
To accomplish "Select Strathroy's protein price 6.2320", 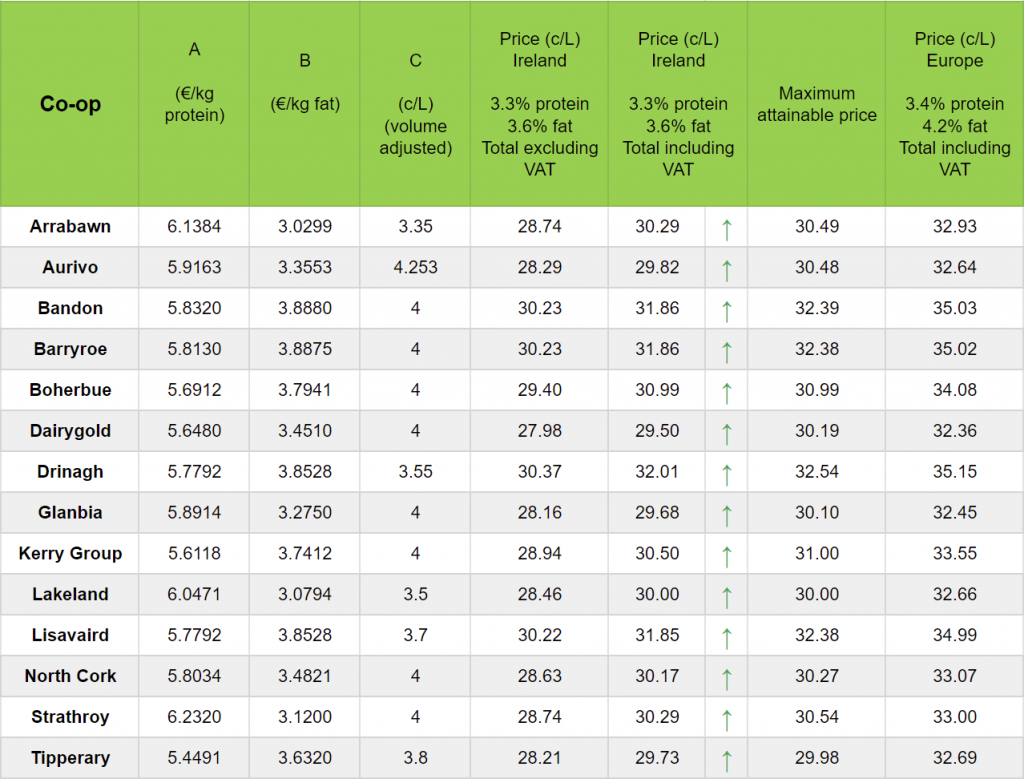I will pyautogui.click(x=194, y=717).
